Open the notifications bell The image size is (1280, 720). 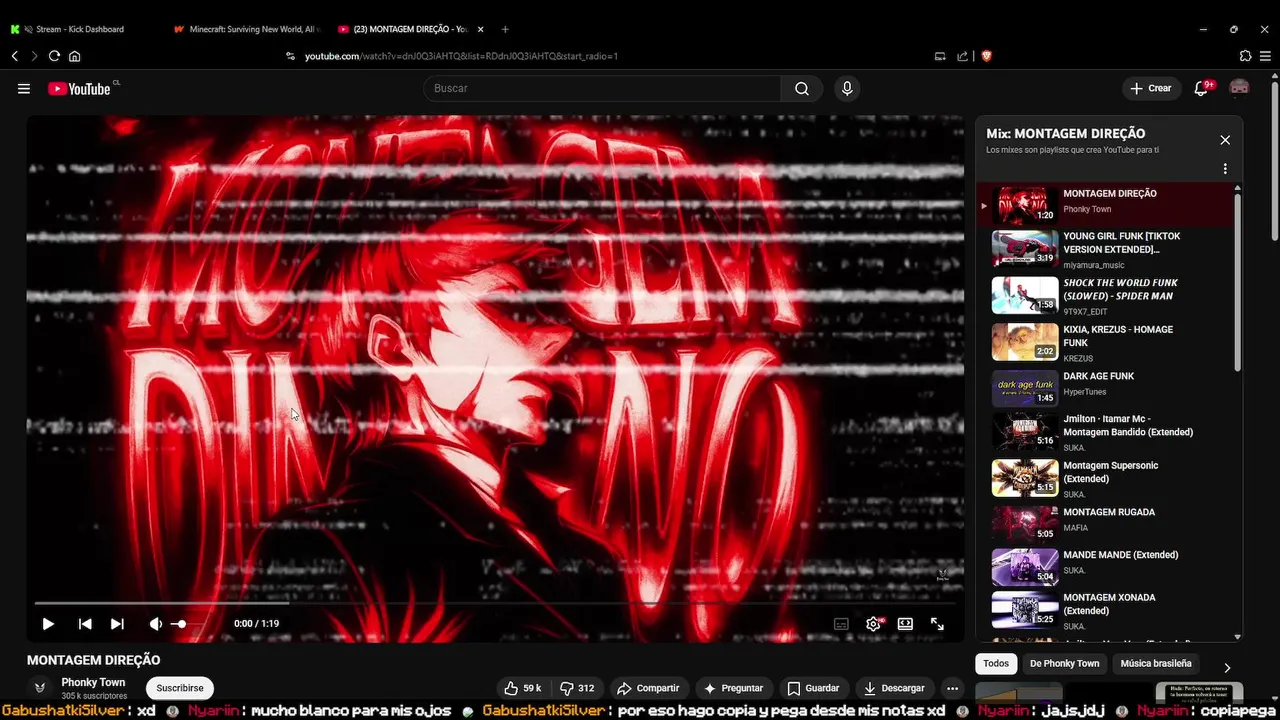pyautogui.click(x=1201, y=88)
